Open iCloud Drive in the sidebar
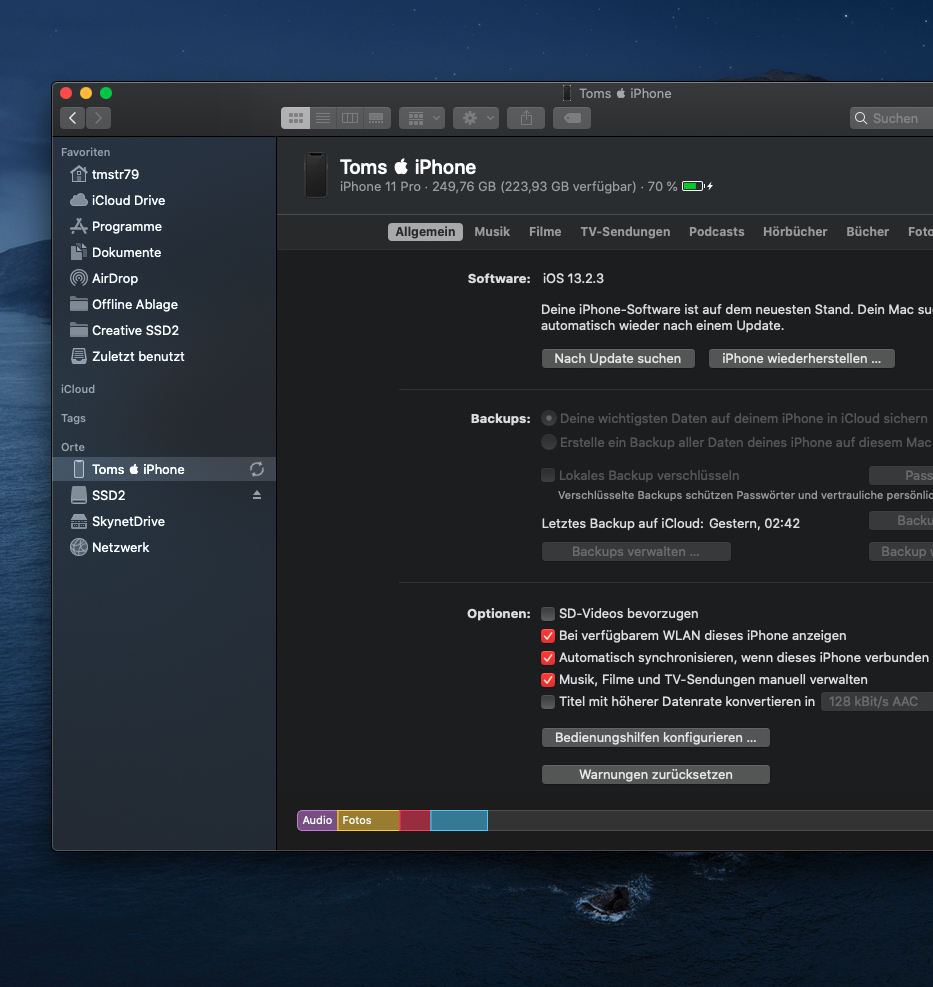 pyautogui.click(x=164, y=200)
